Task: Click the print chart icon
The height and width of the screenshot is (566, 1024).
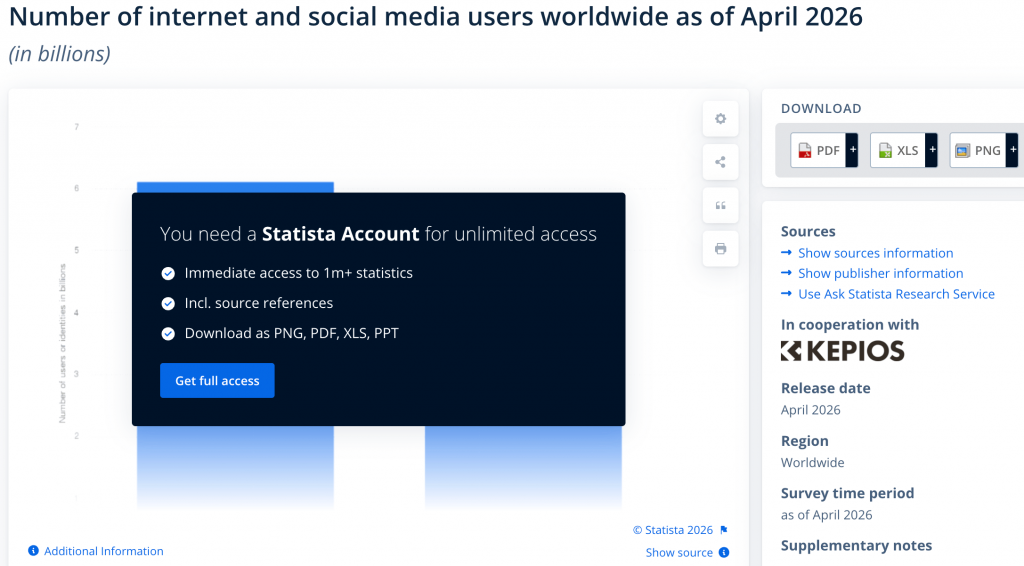Action: [x=720, y=249]
